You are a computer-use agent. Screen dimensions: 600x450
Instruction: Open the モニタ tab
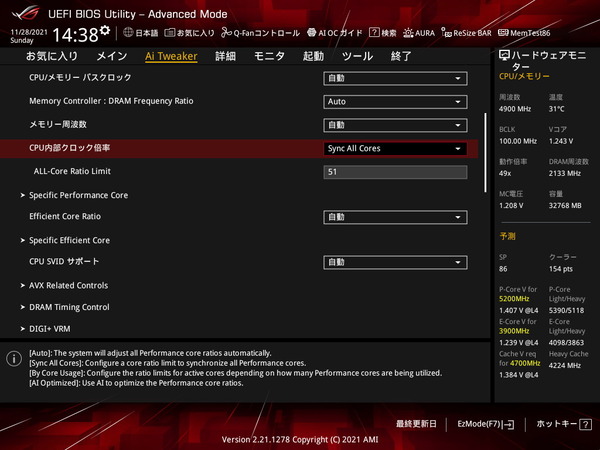tap(269, 56)
